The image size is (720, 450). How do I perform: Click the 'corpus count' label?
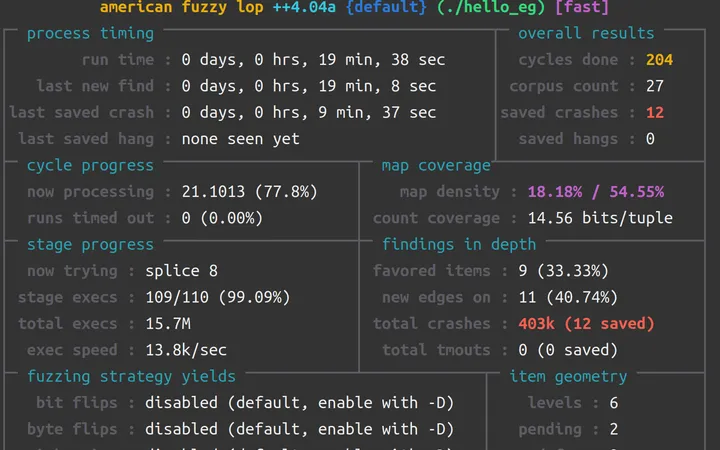(563, 86)
